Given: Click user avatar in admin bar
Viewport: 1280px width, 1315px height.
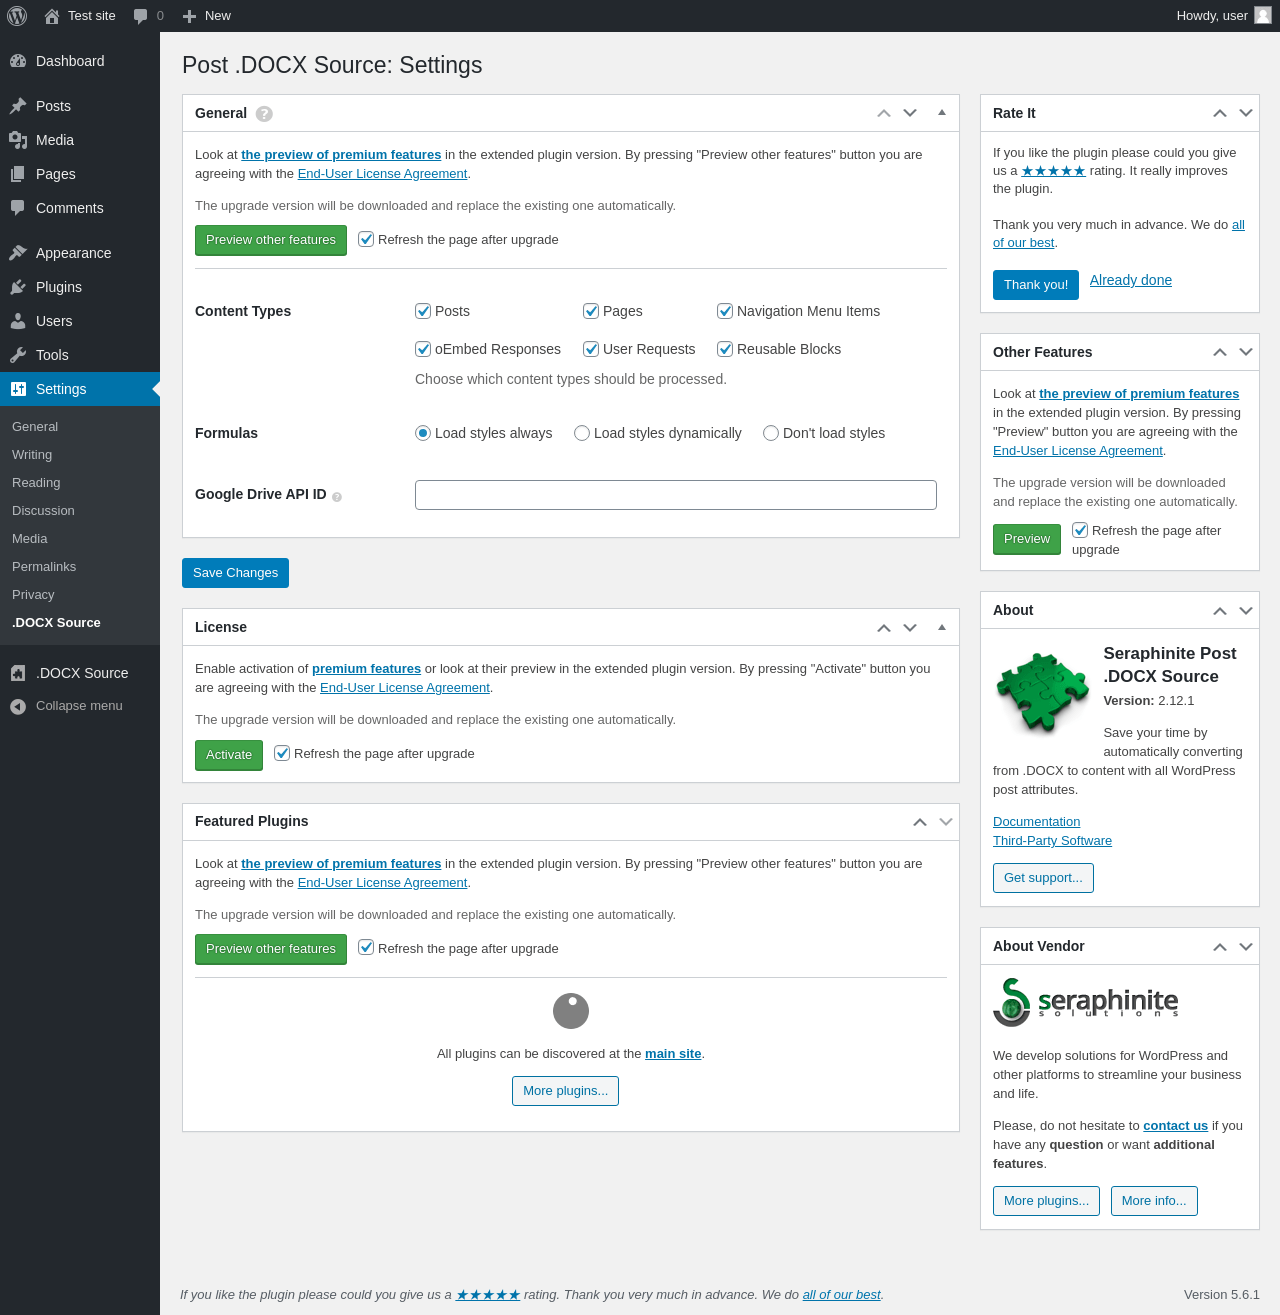Looking at the screenshot, I should coord(1263,15).
